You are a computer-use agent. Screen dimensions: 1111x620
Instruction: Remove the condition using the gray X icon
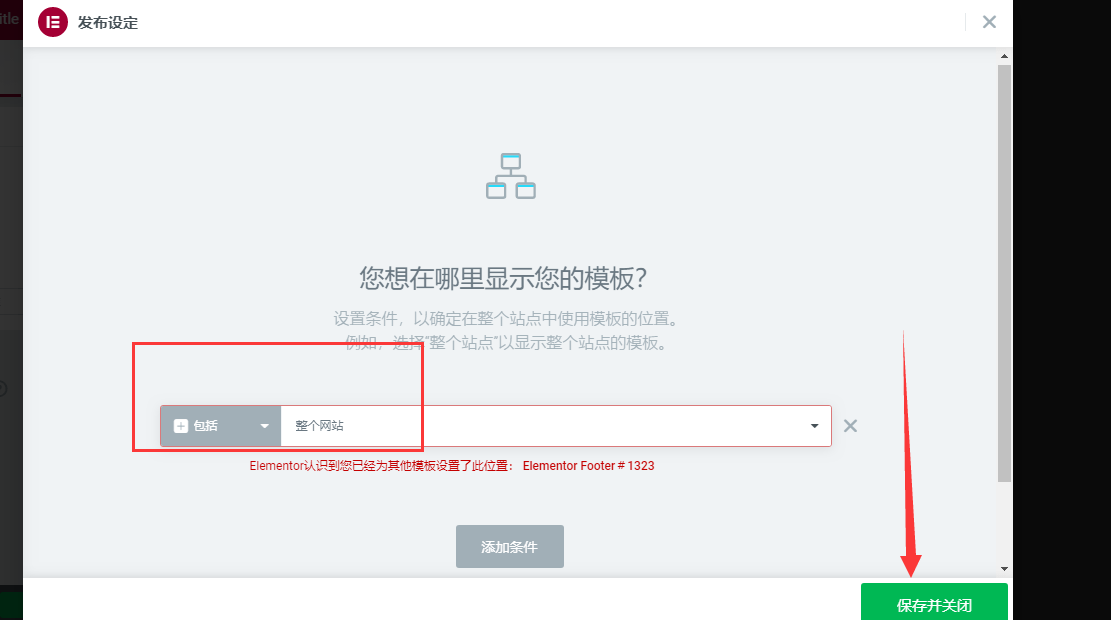pos(850,425)
